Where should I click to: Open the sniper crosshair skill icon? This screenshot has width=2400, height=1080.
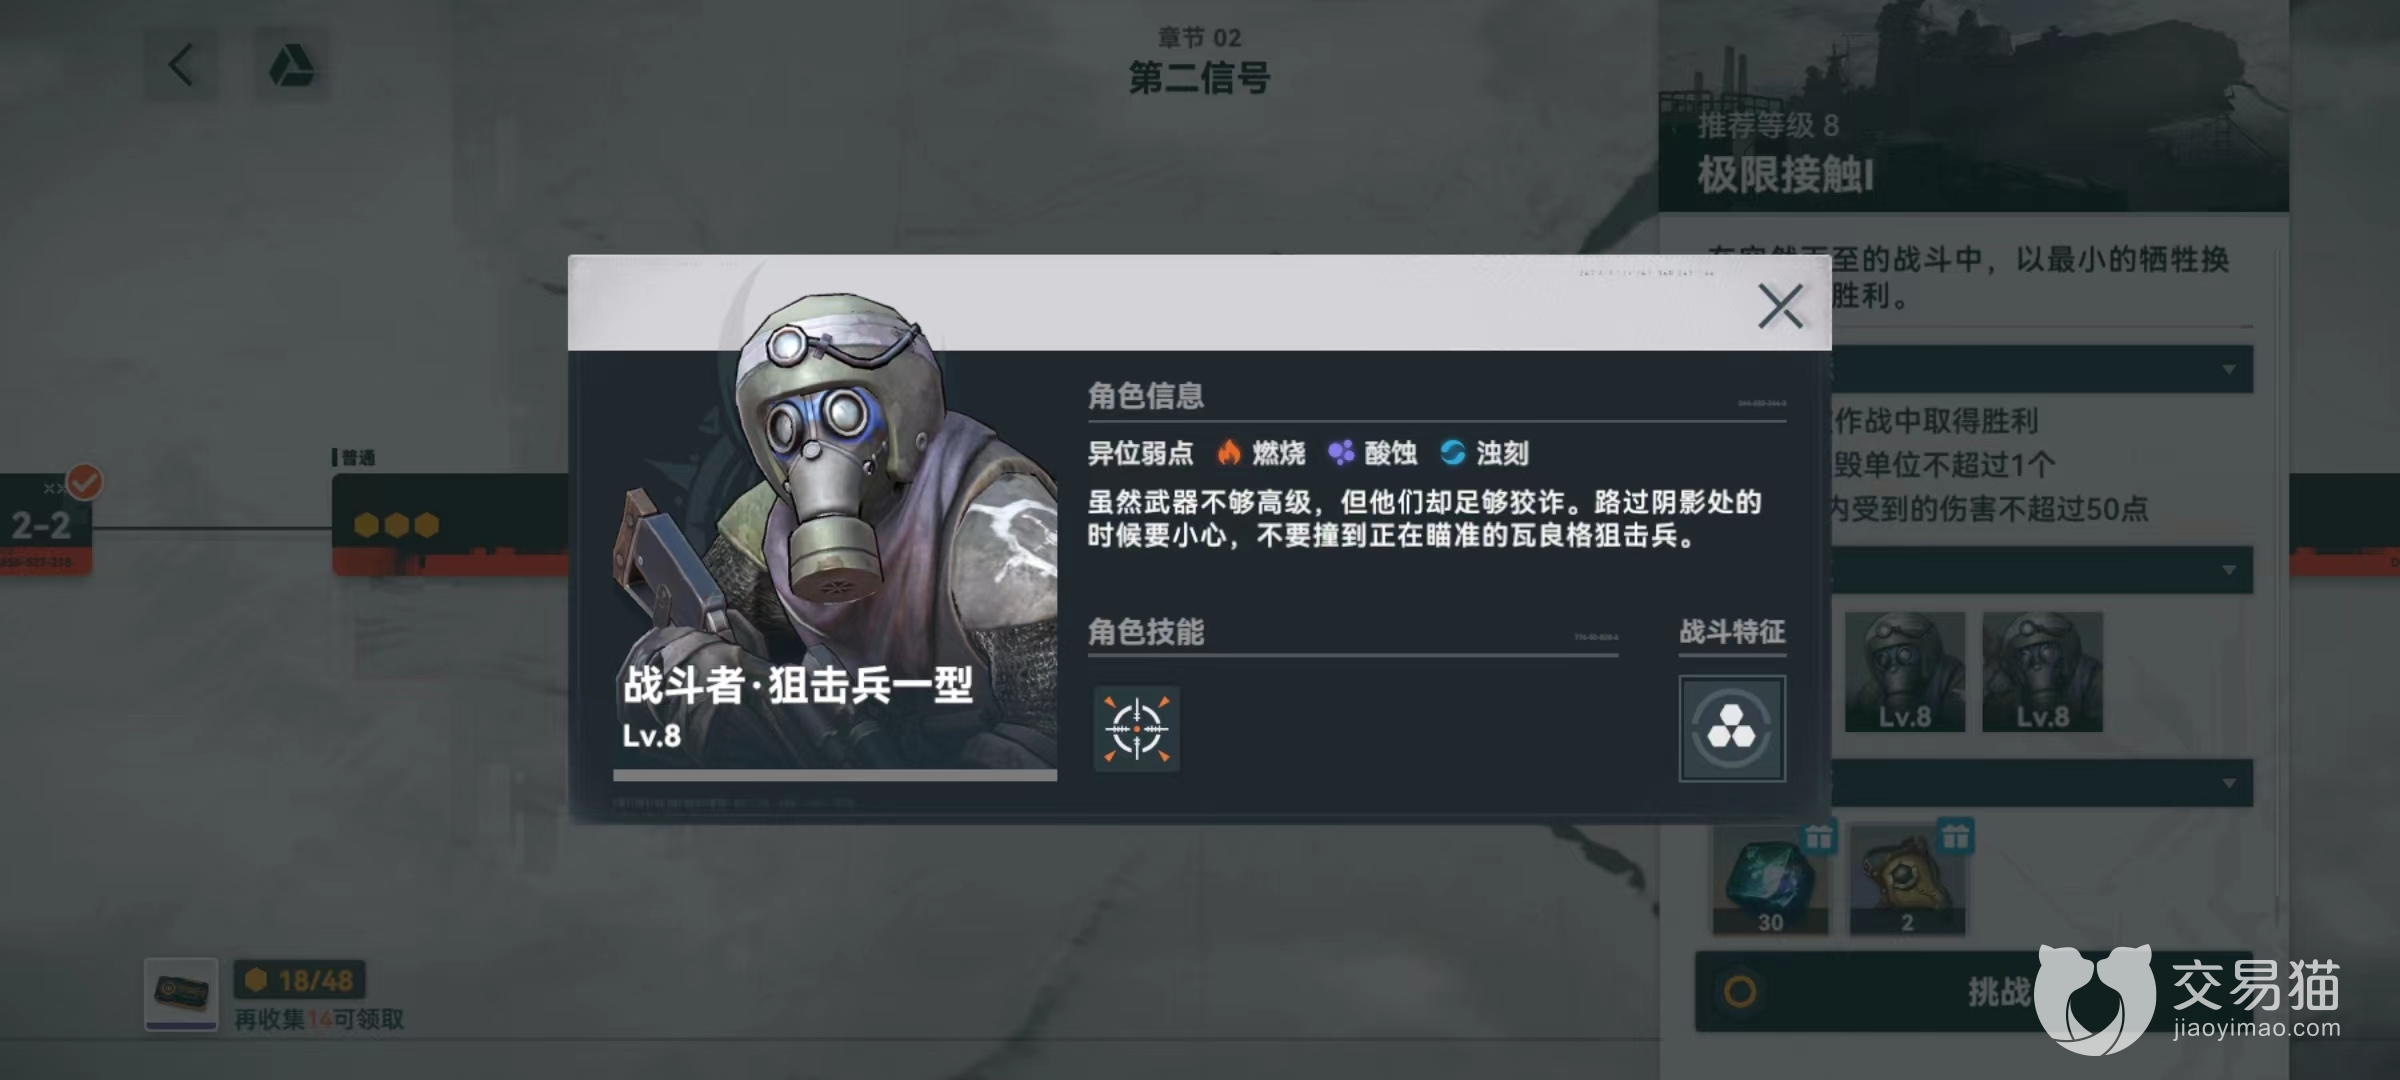[x=1136, y=729]
